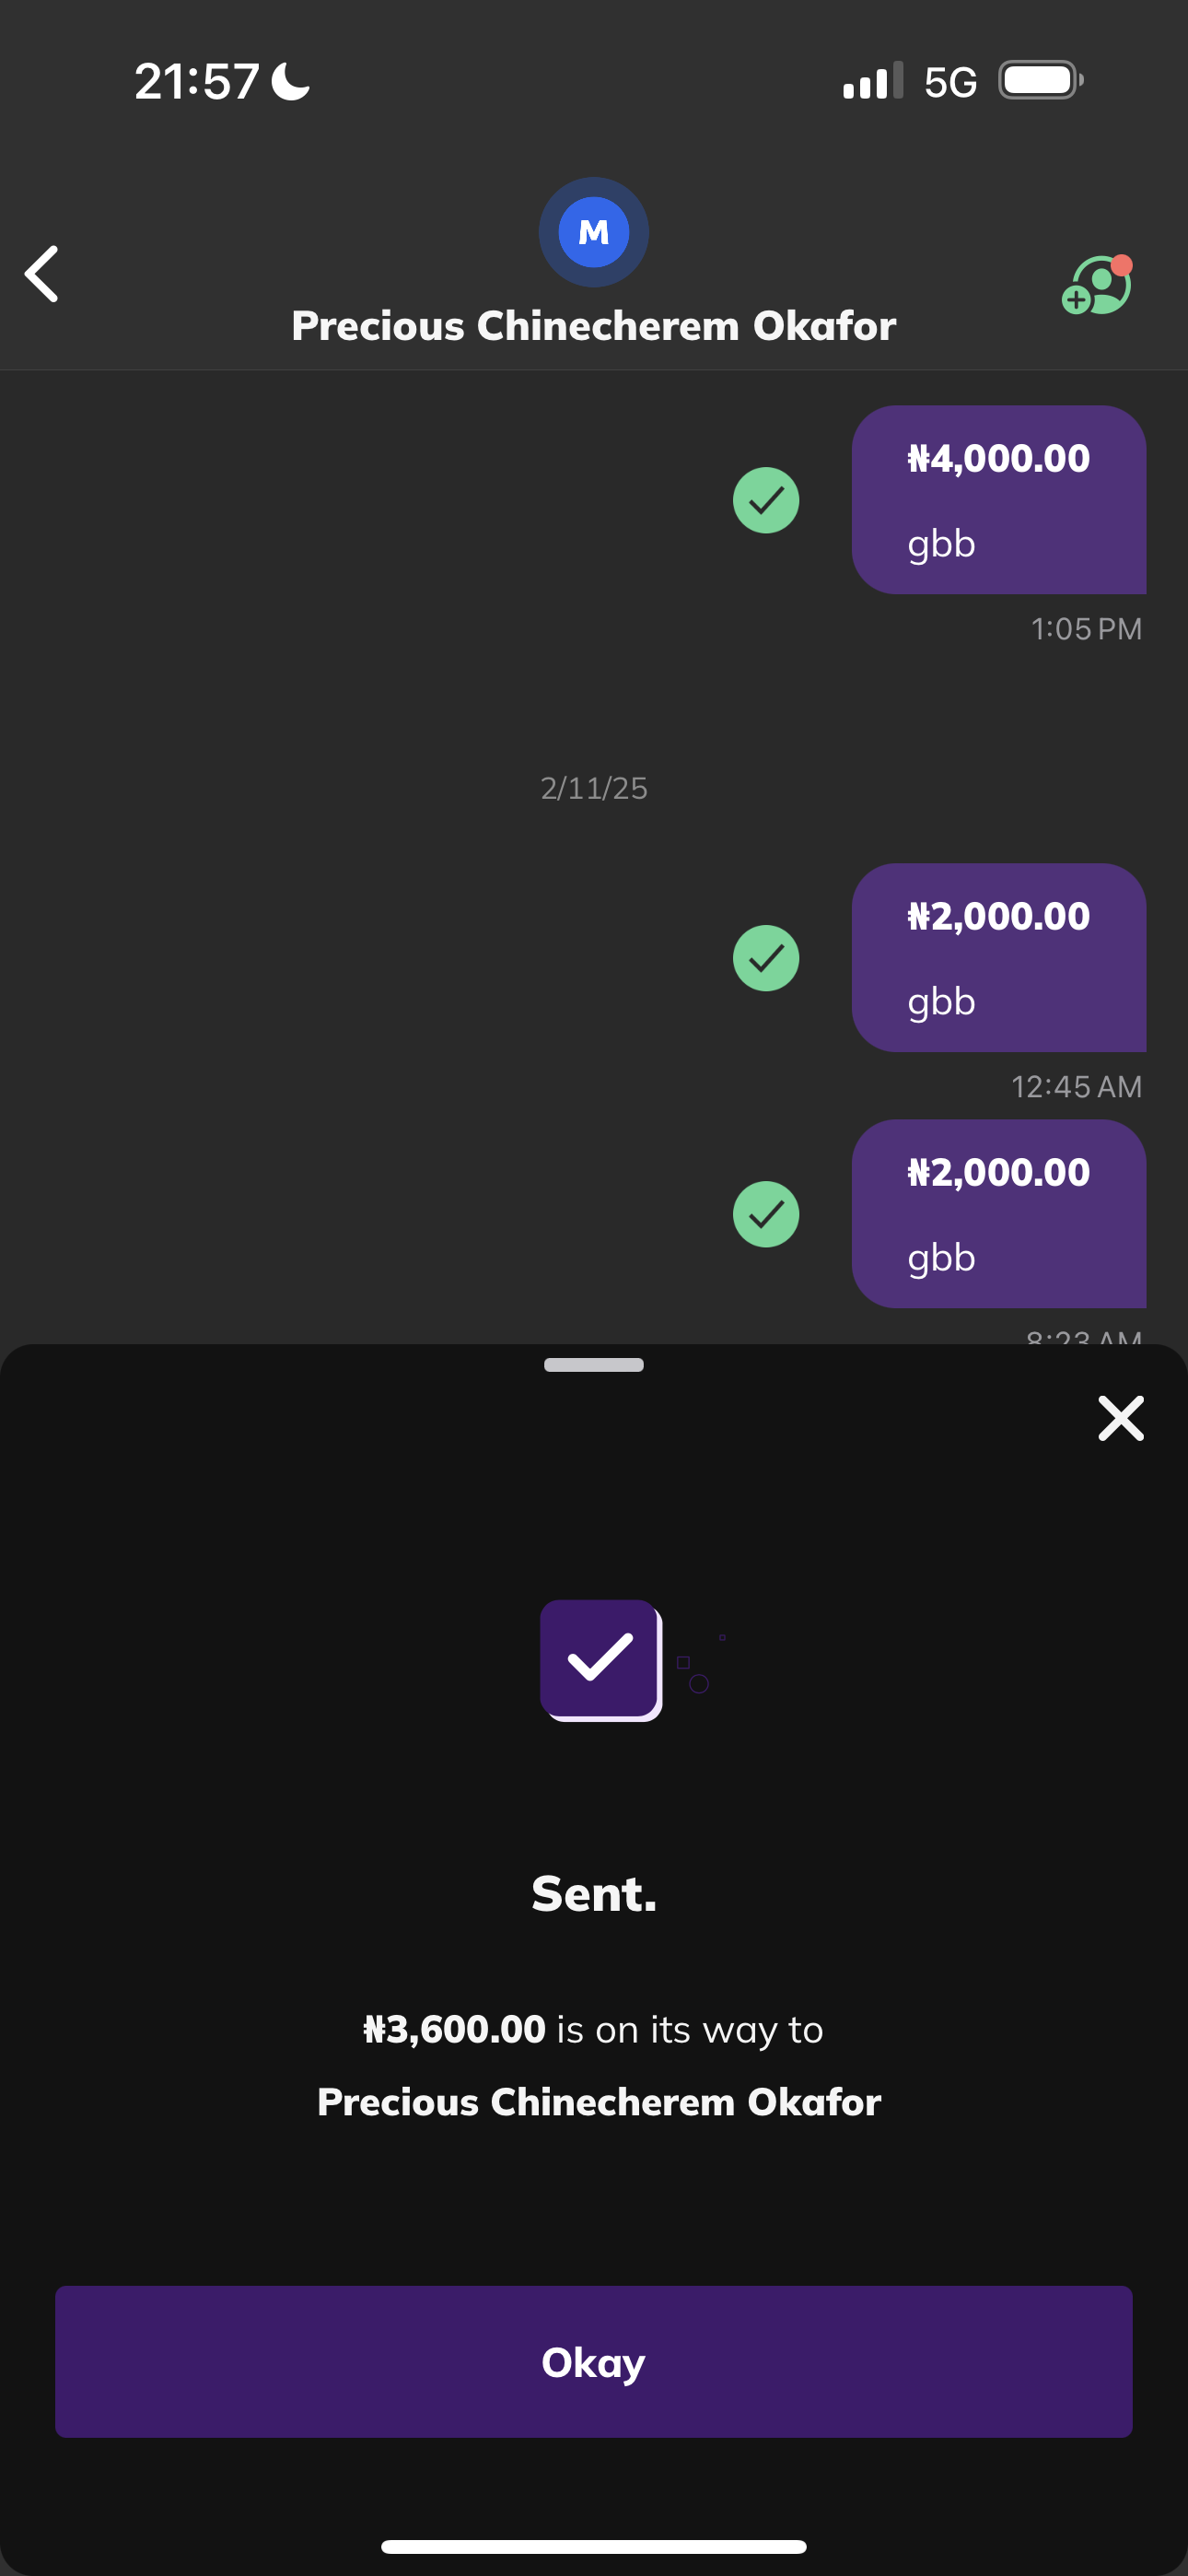Tap the home indicator bar

593,2546
